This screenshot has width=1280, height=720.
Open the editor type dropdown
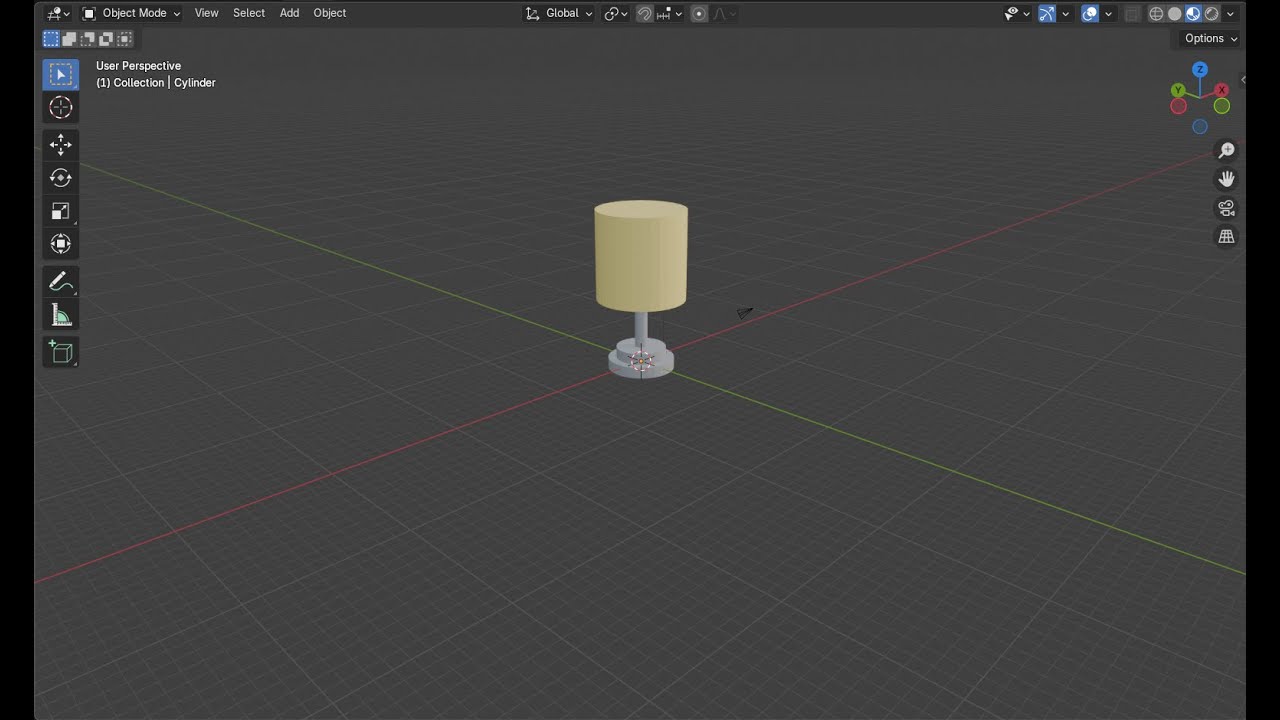pyautogui.click(x=58, y=13)
